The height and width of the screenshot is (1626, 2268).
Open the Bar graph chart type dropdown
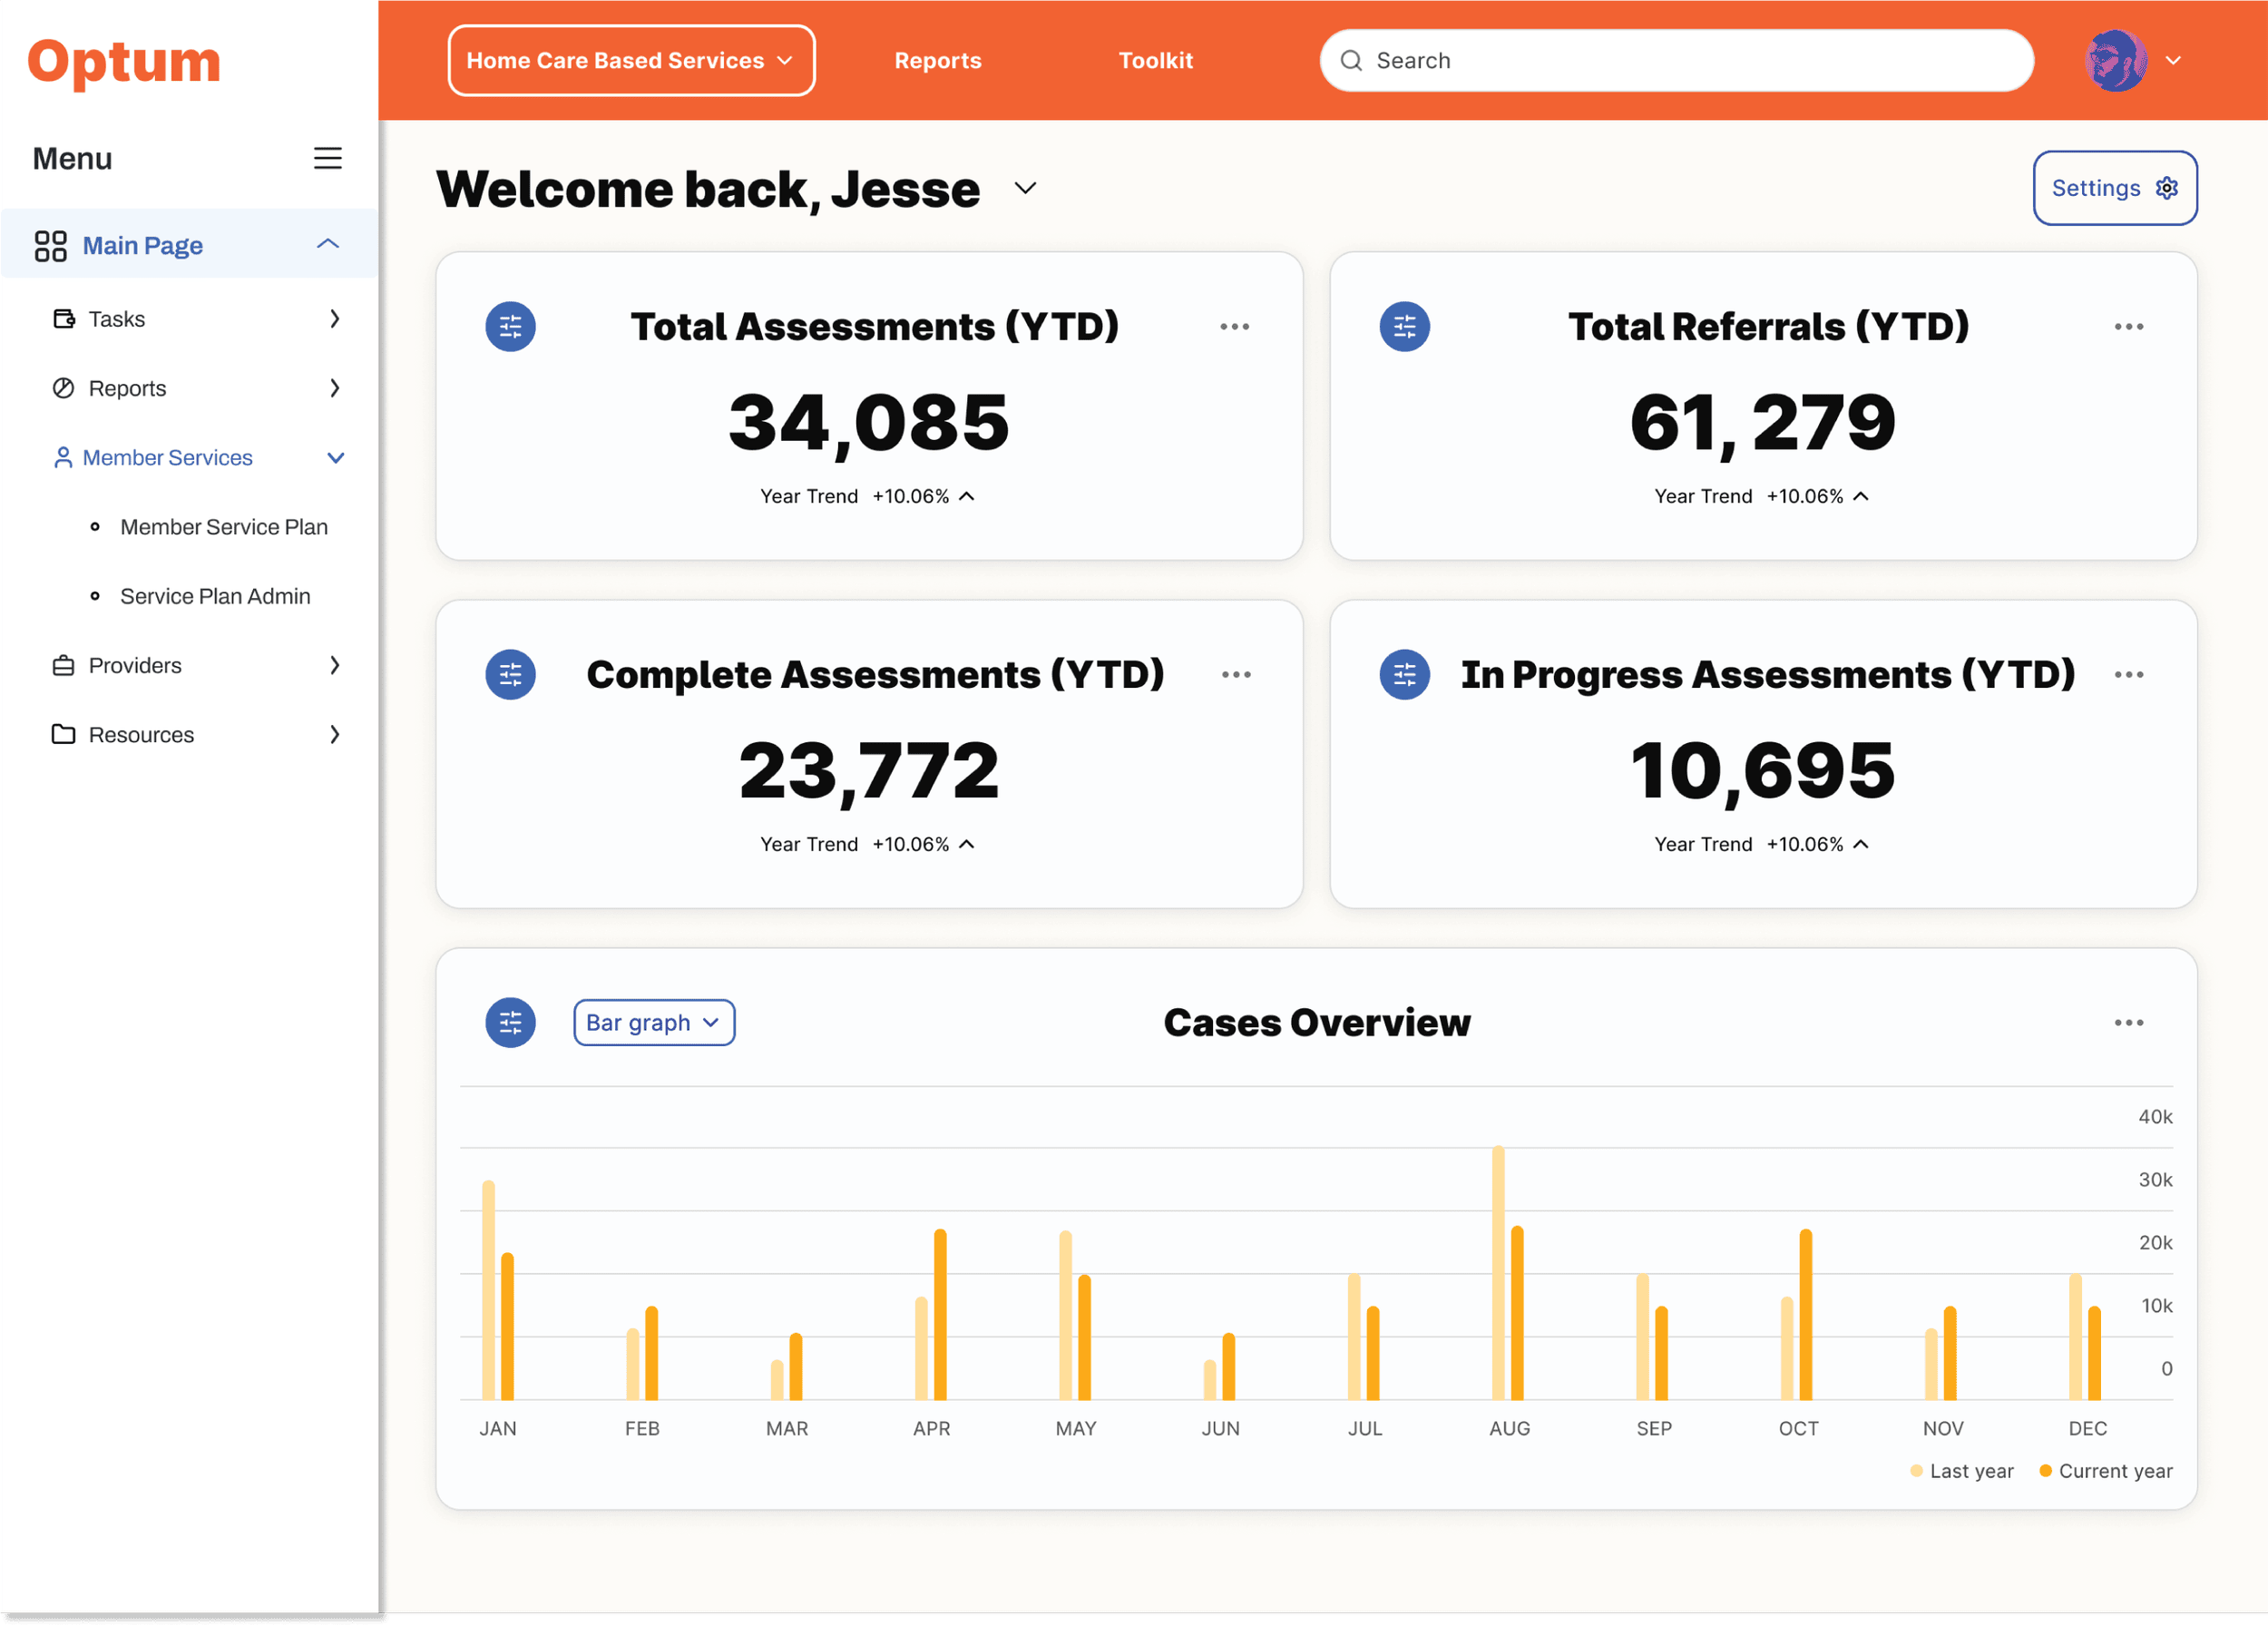(653, 1022)
